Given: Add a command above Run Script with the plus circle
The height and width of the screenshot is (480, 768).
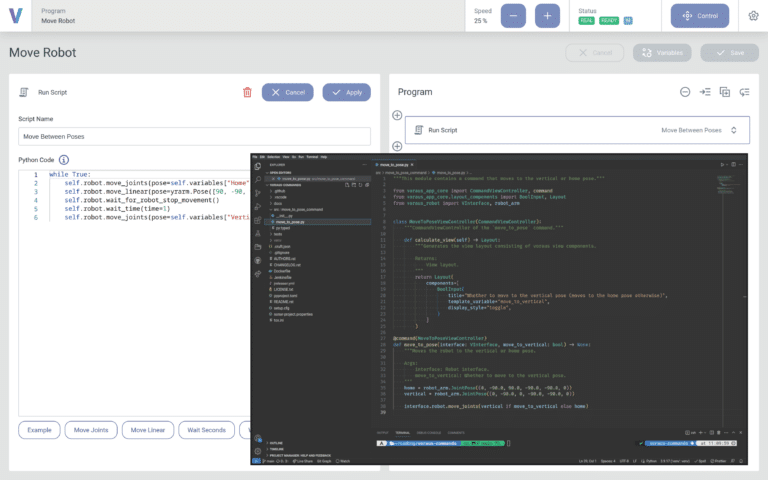Looking at the screenshot, I should tap(397, 115).
